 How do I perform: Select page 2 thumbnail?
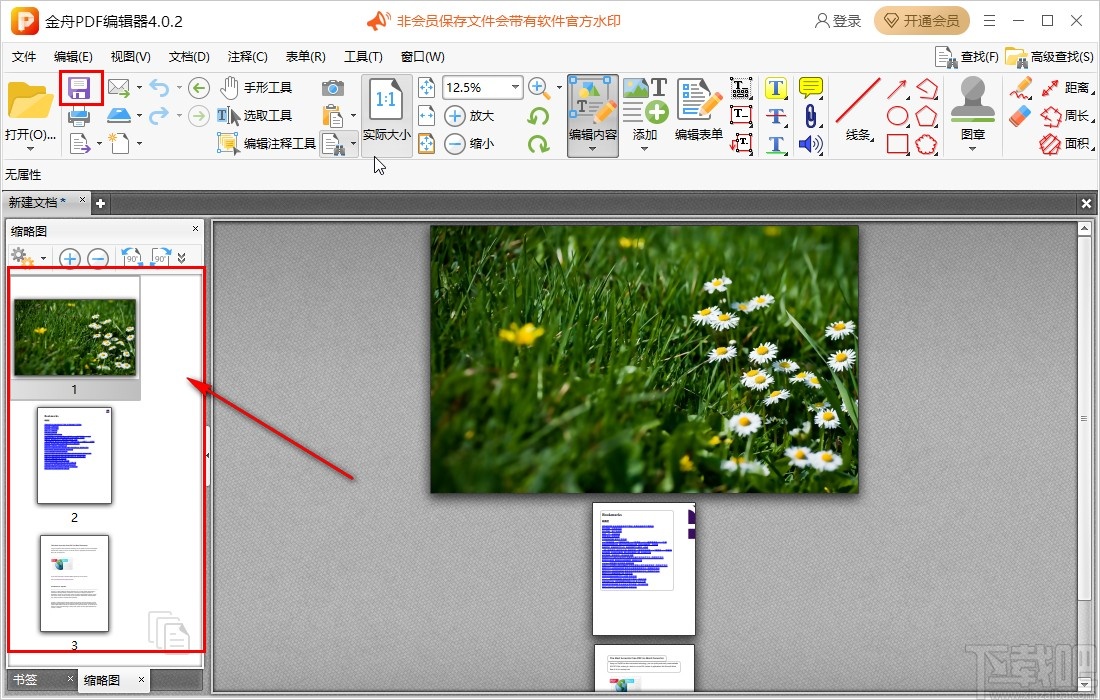pyautogui.click(x=74, y=456)
